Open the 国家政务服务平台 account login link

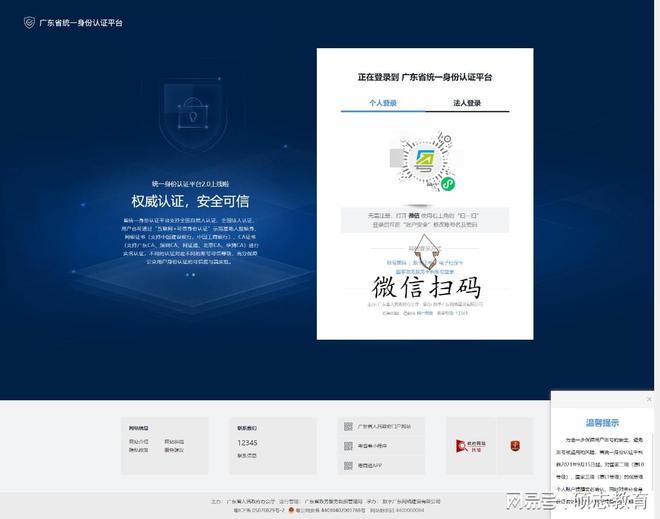coord(425,271)
